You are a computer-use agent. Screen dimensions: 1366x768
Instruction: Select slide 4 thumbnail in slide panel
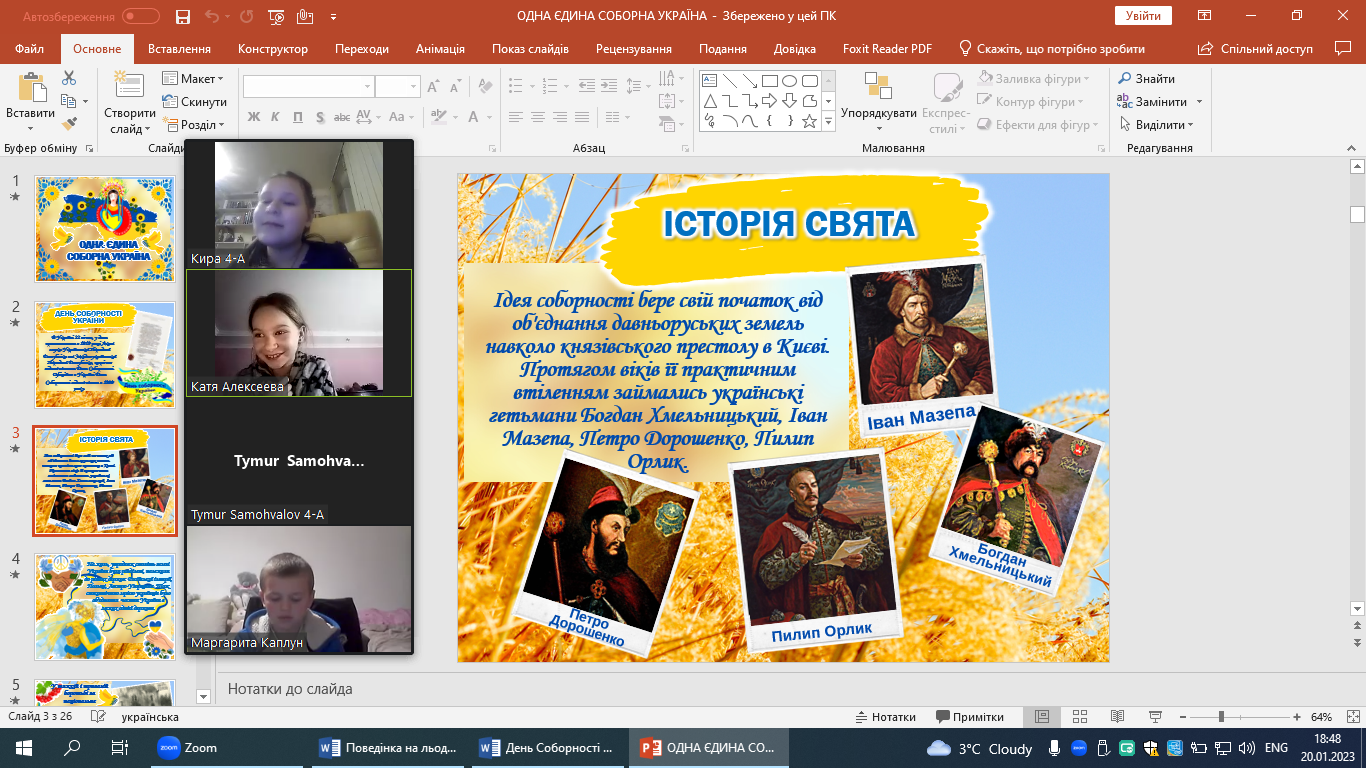(105, 607)
